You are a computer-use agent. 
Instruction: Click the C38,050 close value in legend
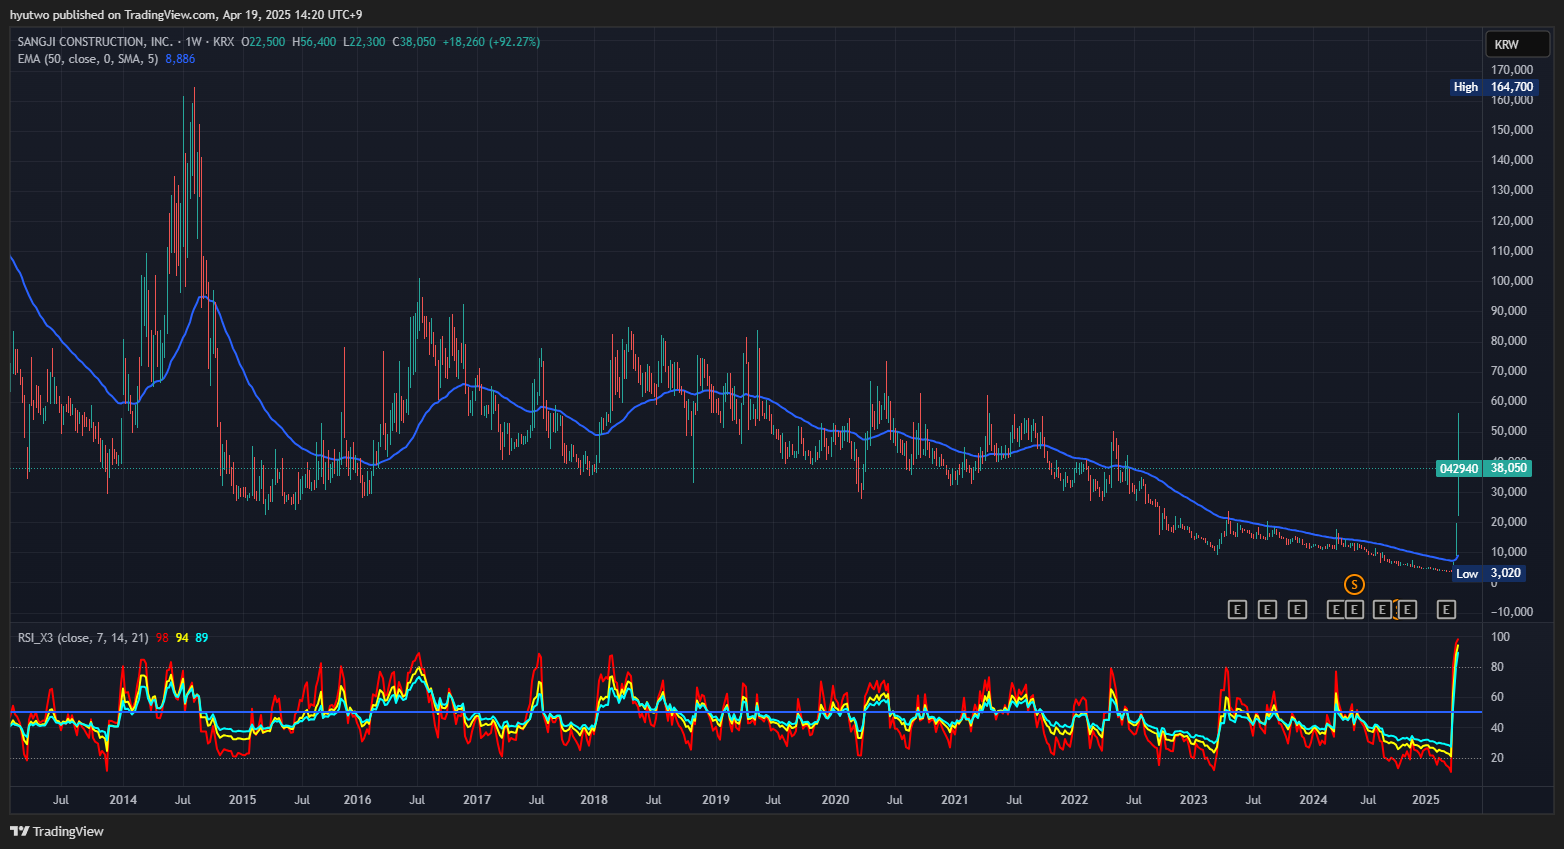point(414,42)
